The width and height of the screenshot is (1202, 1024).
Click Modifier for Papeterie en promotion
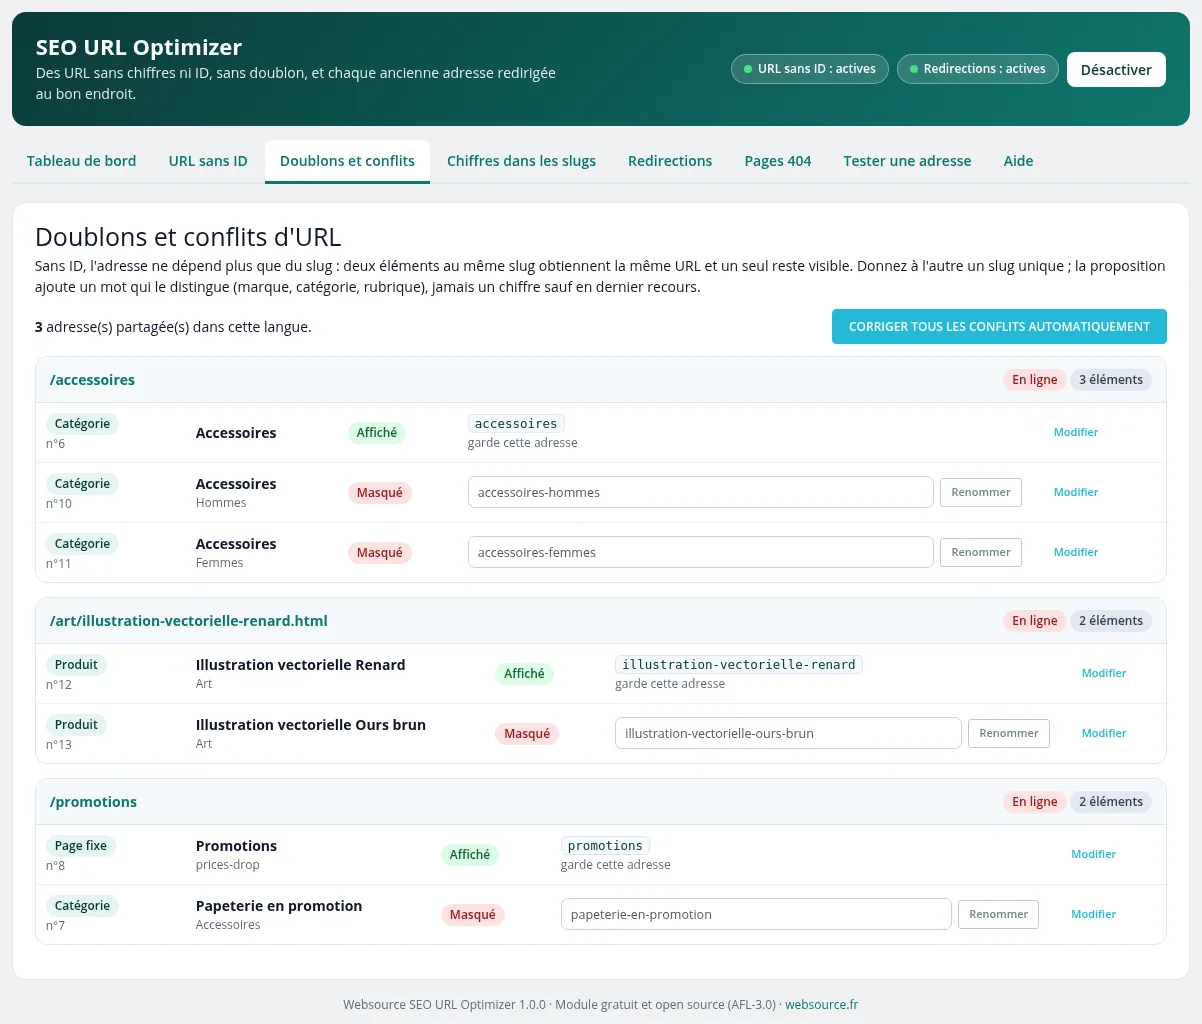1094,914
